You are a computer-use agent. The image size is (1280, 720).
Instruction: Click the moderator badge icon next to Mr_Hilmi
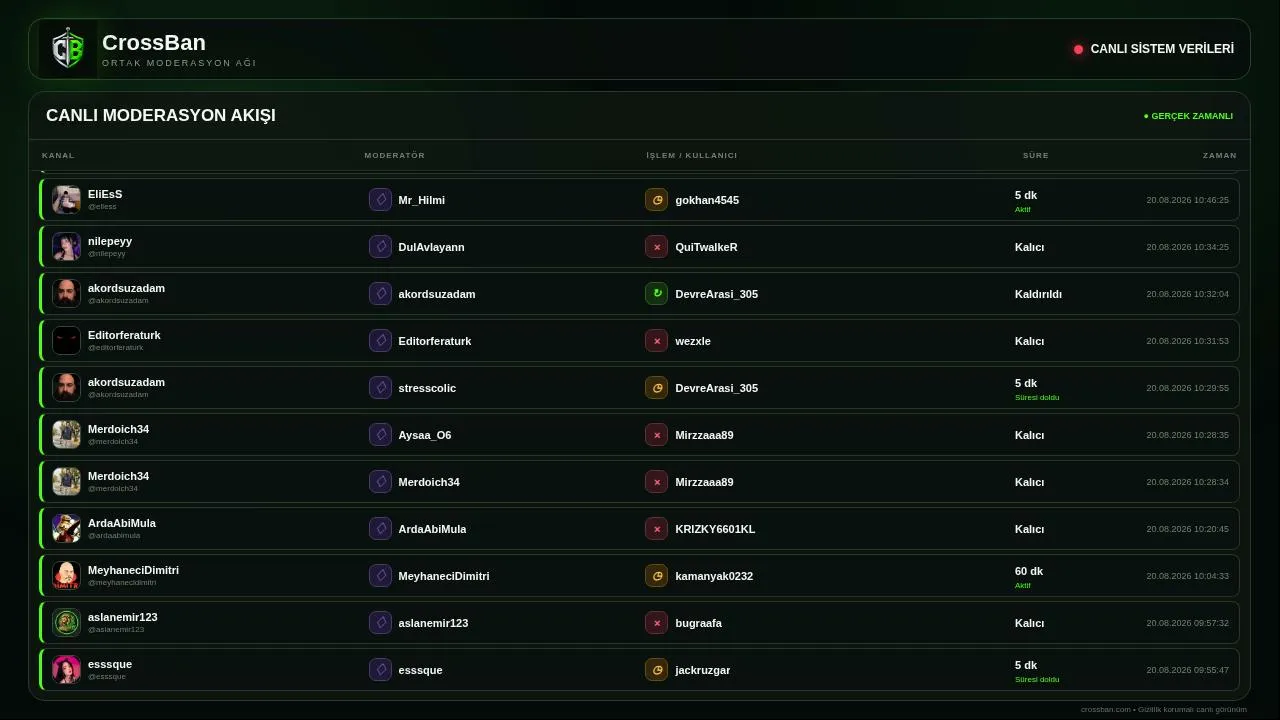pos(380,200)
